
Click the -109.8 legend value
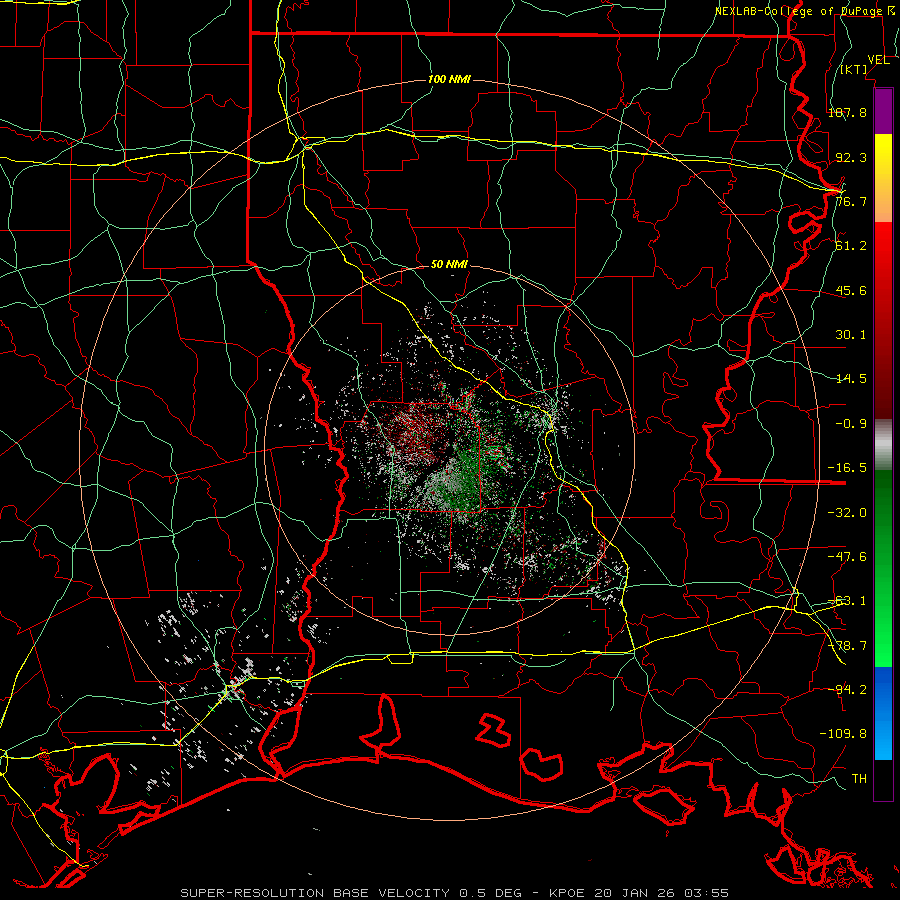coord(843,734)
